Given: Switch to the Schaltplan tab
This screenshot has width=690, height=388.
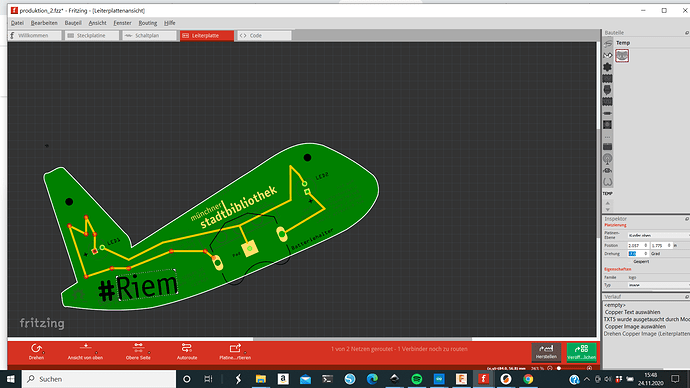Looking at the screenshot, I should pyautogui.click(x=148, y=36).
